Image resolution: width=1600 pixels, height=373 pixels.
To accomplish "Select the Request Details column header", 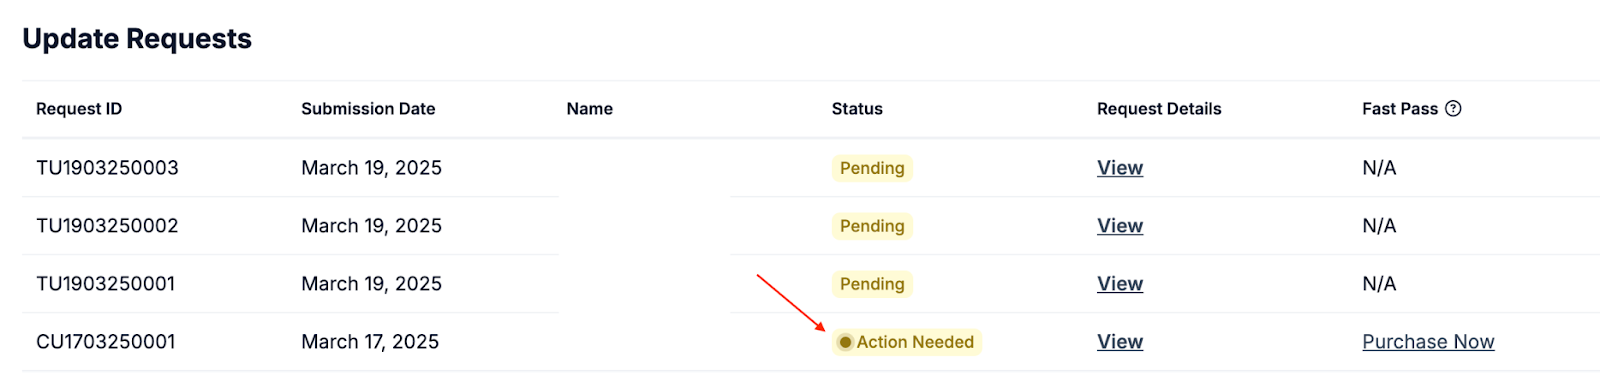I will coord(1159,109).
